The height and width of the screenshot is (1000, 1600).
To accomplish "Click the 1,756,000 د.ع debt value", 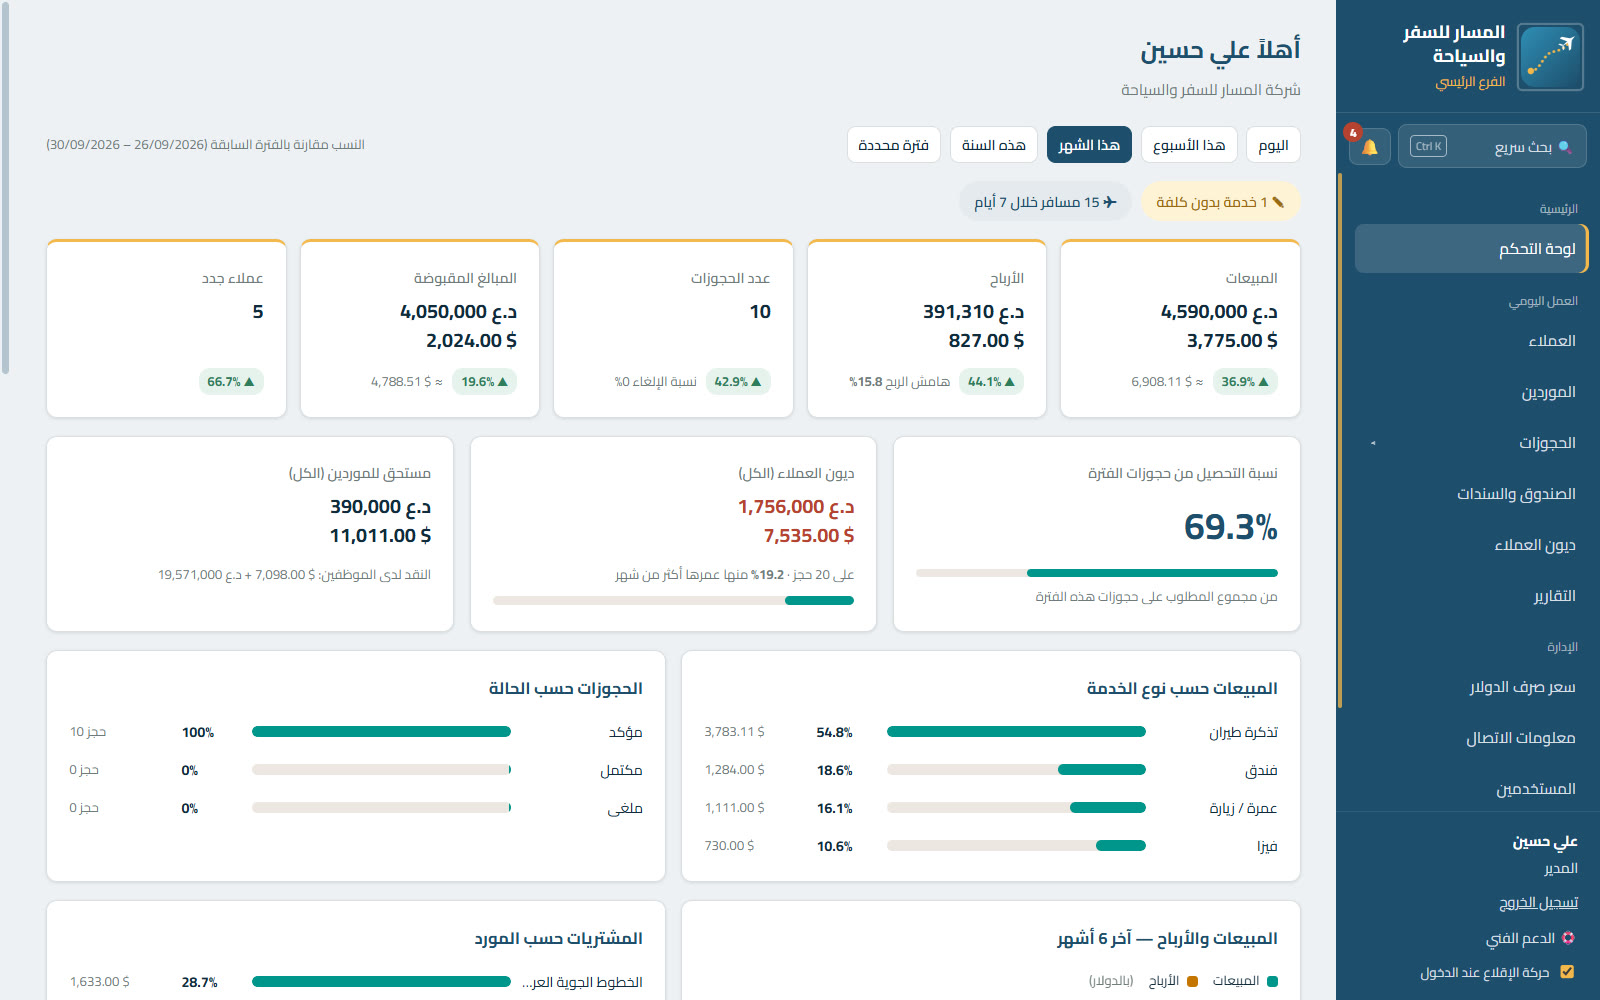I will click(796, 507).
